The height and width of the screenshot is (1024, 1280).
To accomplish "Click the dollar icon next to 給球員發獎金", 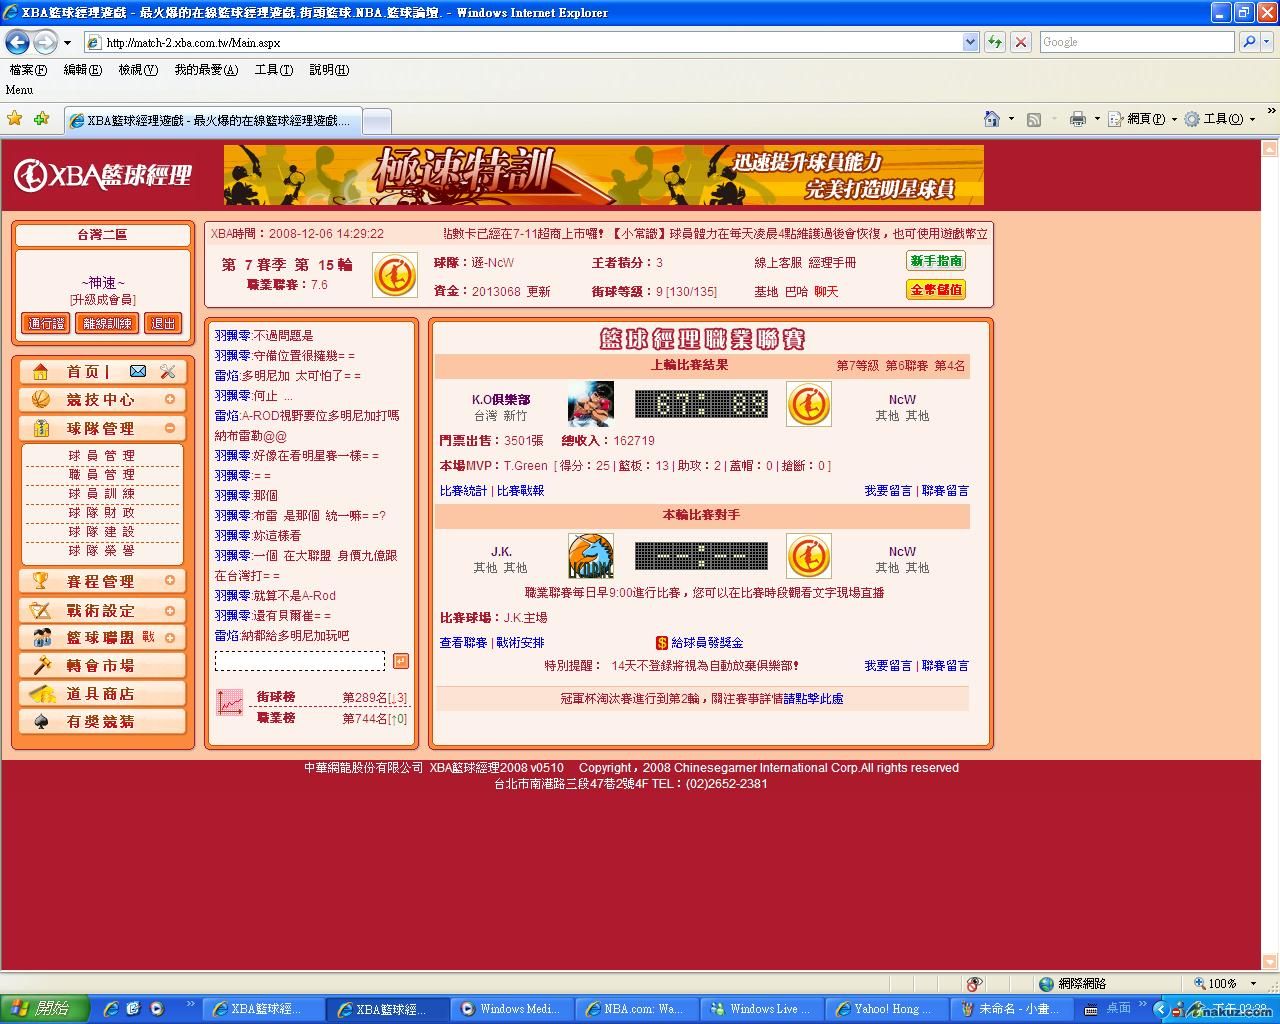I will (x=662, y=643).
